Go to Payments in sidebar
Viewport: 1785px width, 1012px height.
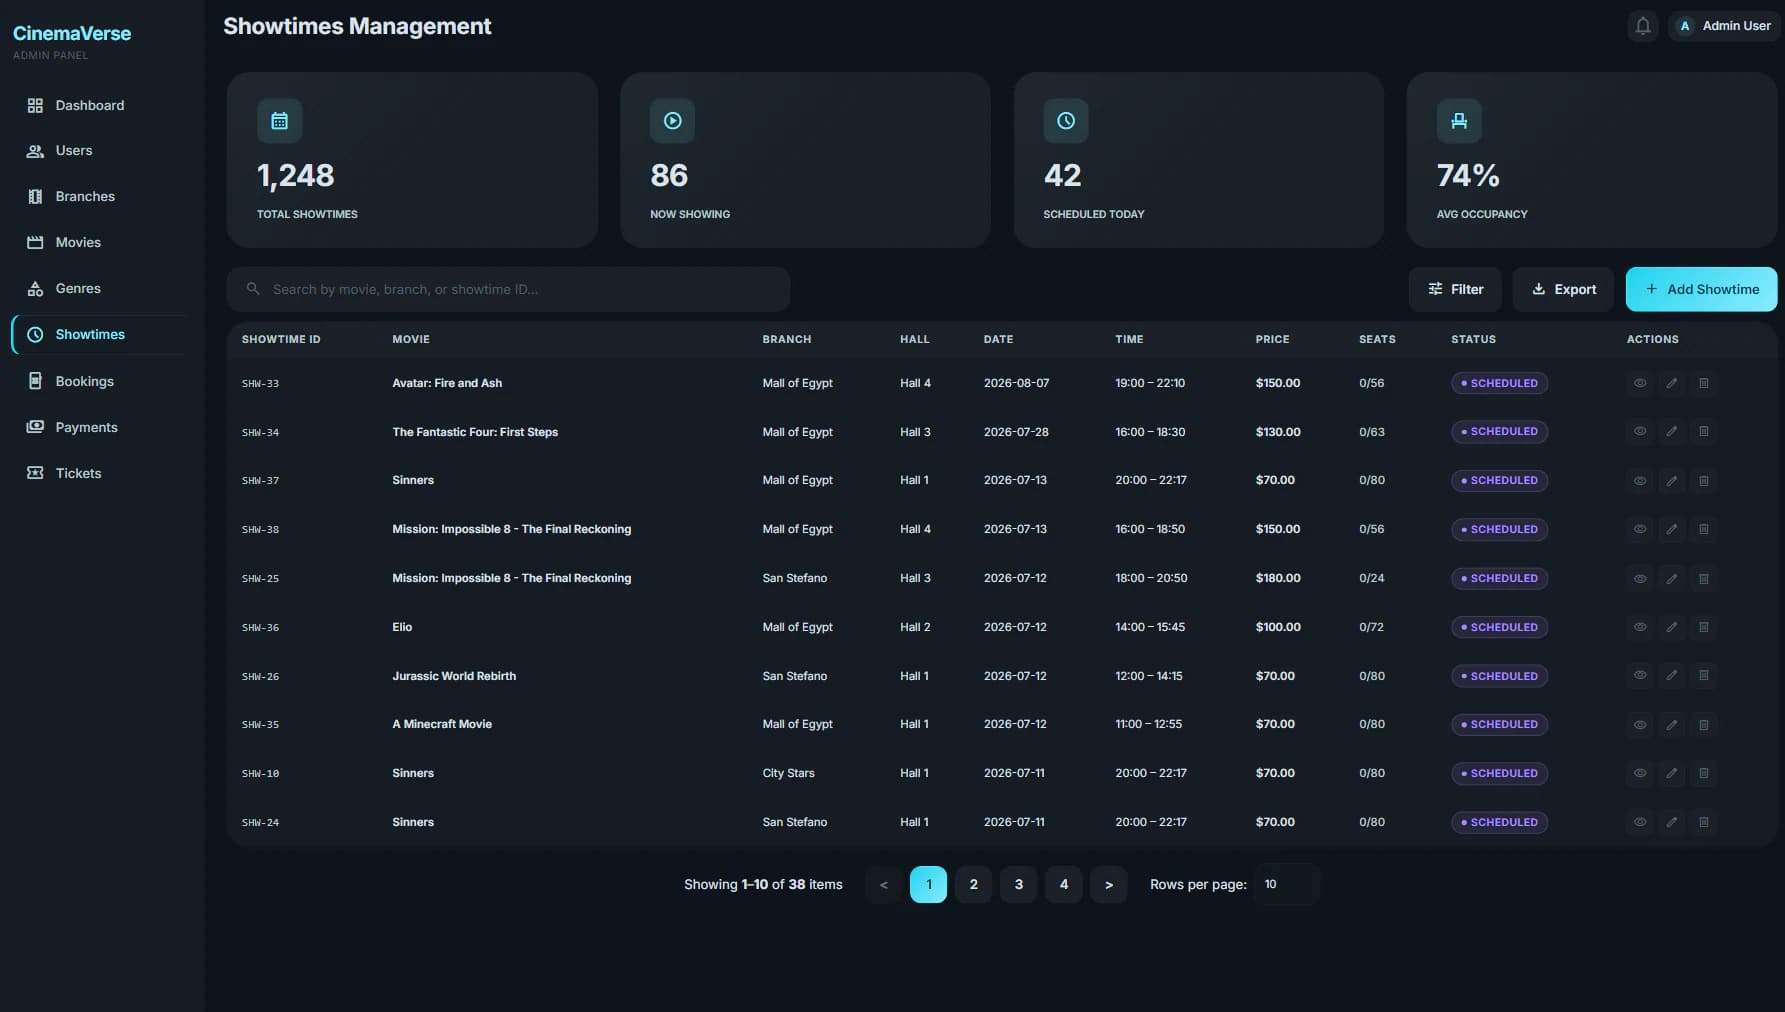pos(100,427)
